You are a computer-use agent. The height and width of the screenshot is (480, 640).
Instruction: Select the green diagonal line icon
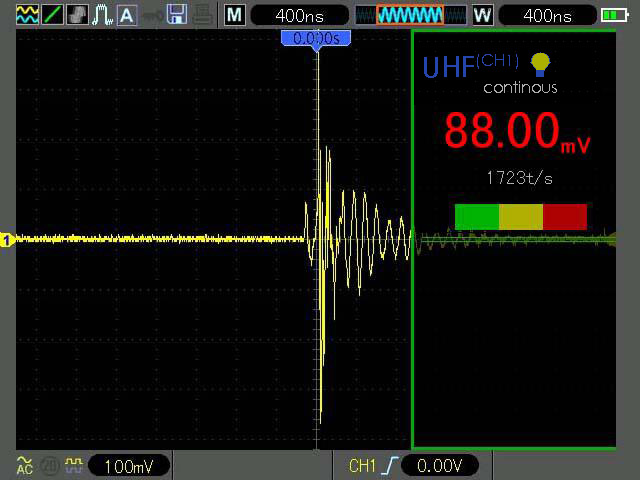tap(53, 15)
